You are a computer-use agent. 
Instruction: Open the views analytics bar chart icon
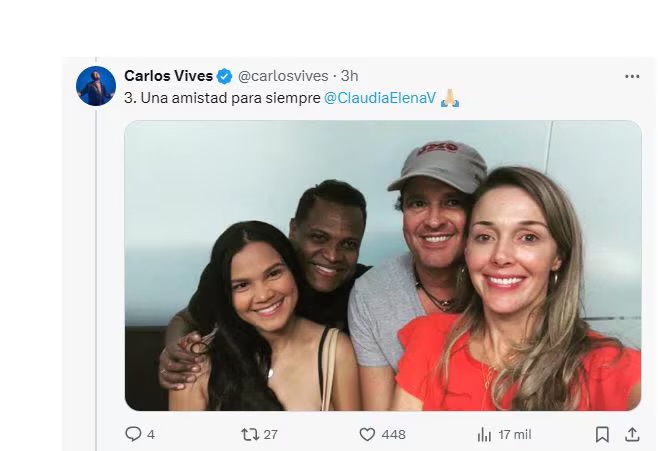(484, 434)
